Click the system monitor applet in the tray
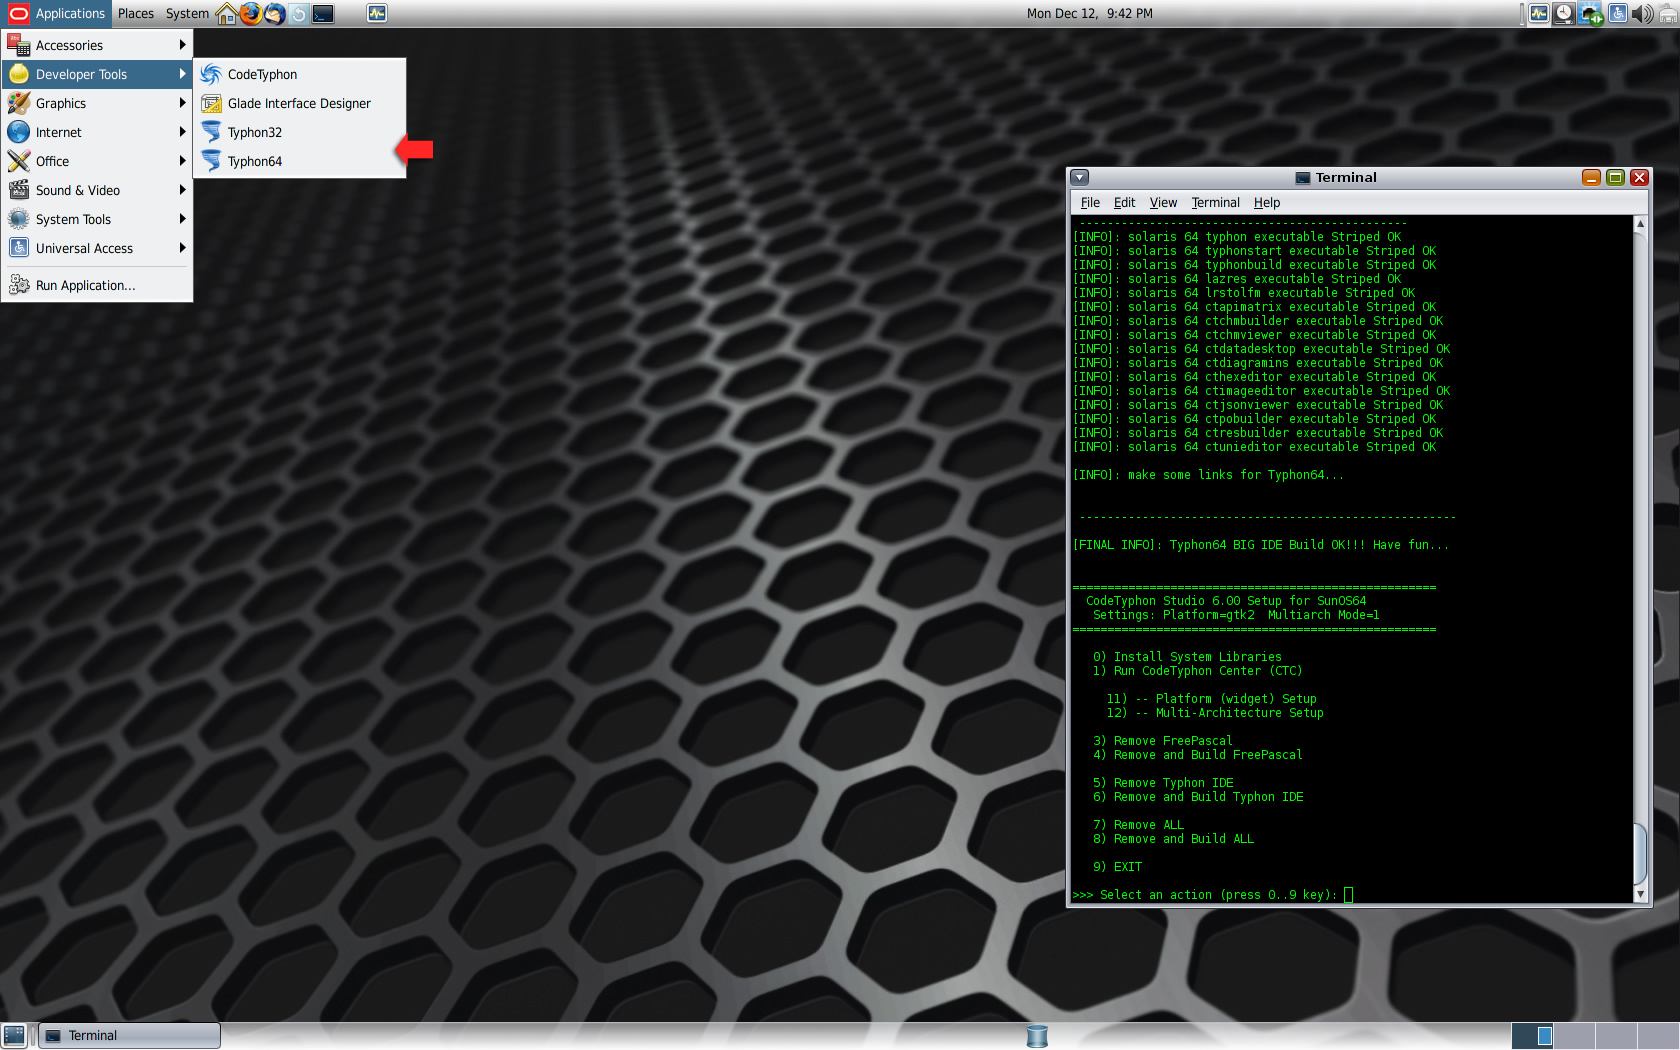This screenshot has width=1680, height=1050. point(1539,13)
